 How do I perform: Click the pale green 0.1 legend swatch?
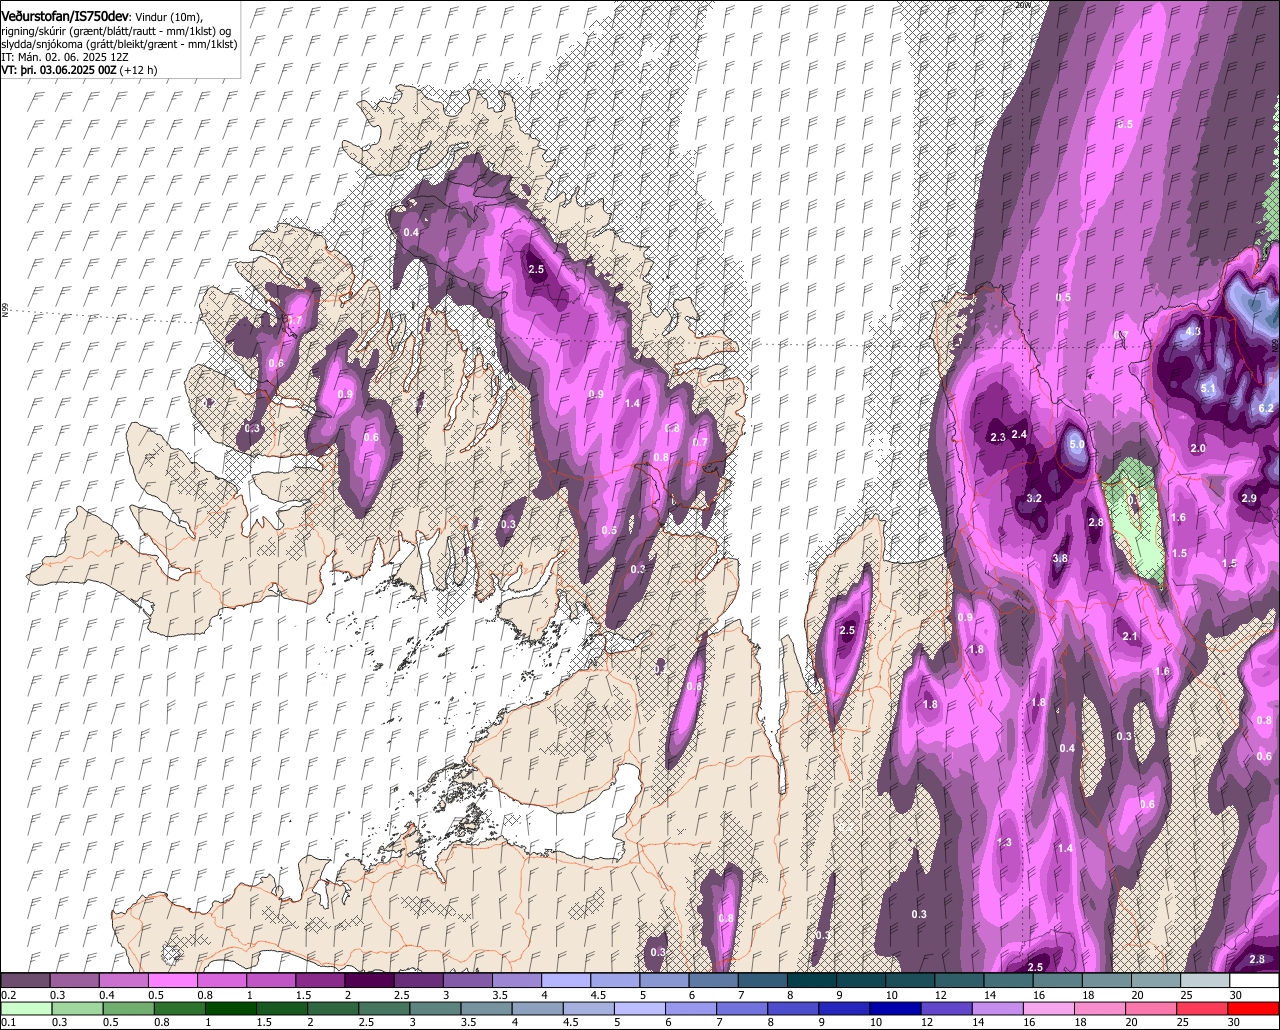pos(25,1007)
